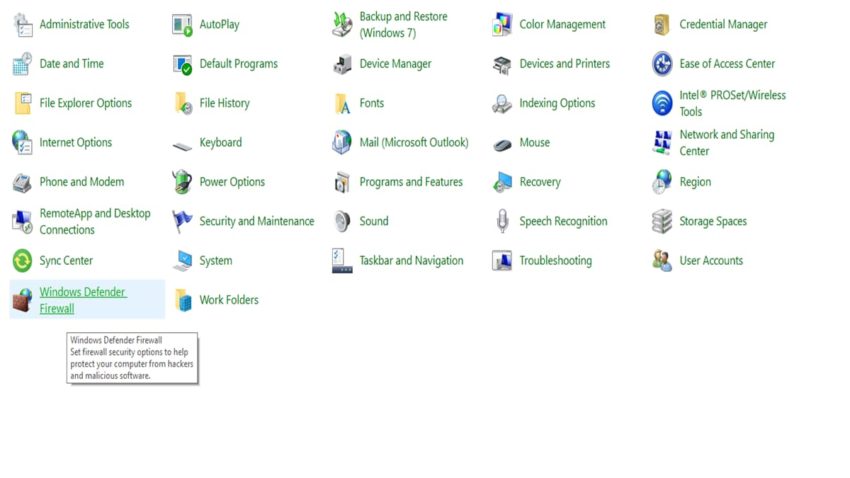Image resolution: width=850 pixels, height=478 pixels.
Task: Open the Credential Manager safe icon
Action: click(662, 24)
